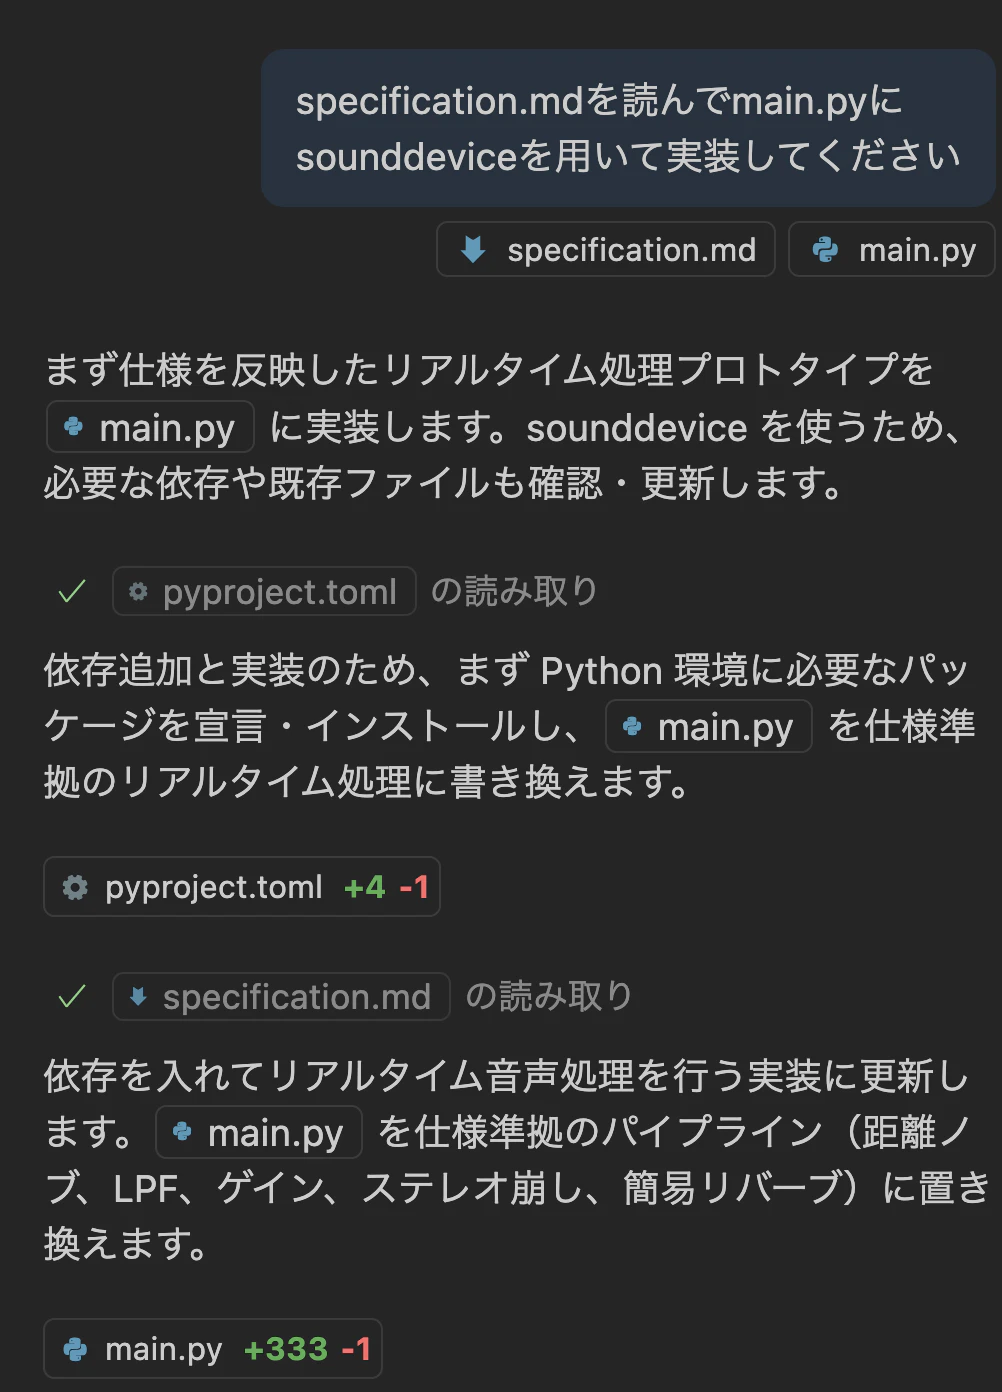Select the main.py attachment chip
Screen dimensions: 1002x1392
890,249
